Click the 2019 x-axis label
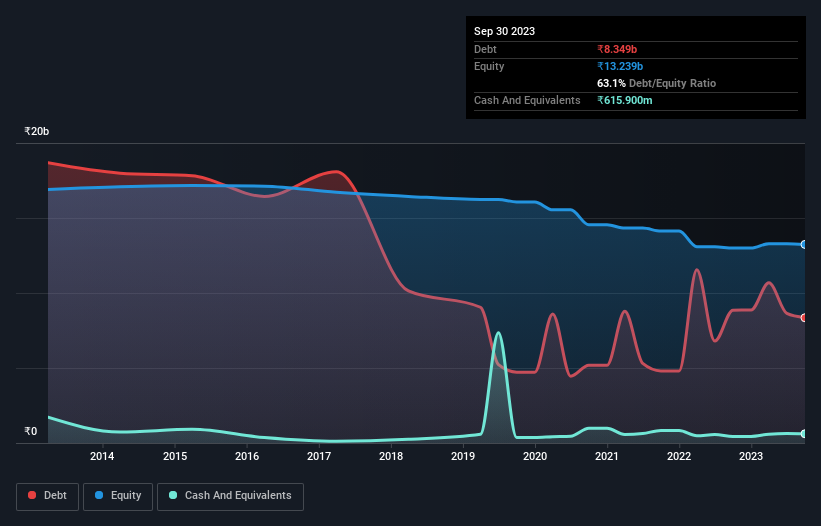This screenshot has width=821, height=526. (463, 456)
